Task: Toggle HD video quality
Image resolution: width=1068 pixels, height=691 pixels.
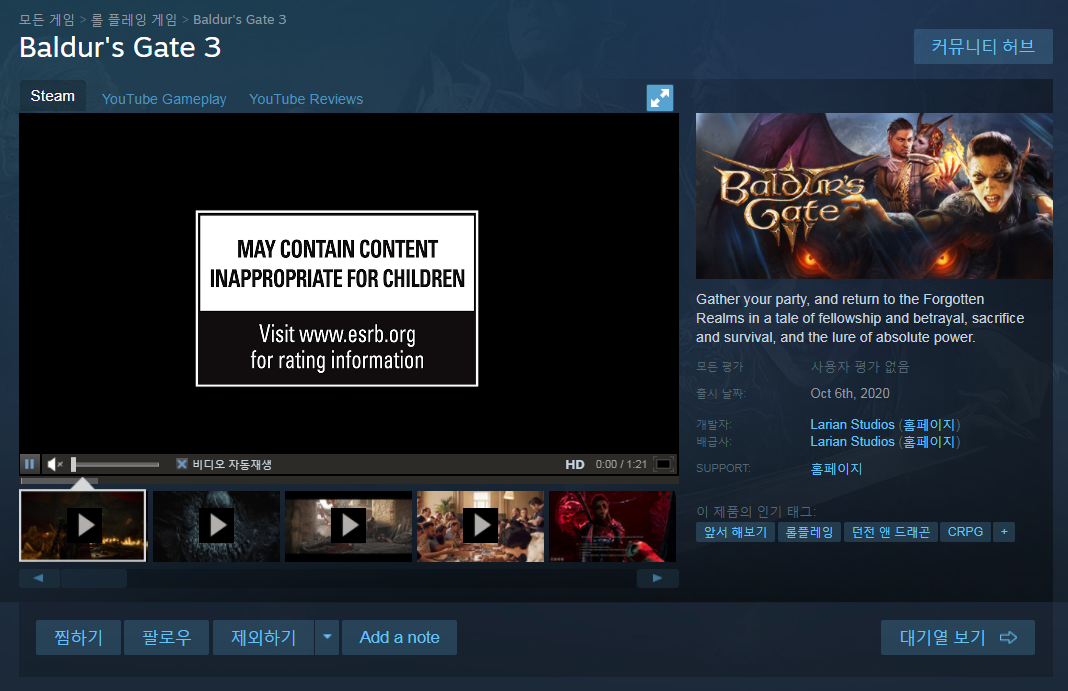Action: (x=574, y=464)
